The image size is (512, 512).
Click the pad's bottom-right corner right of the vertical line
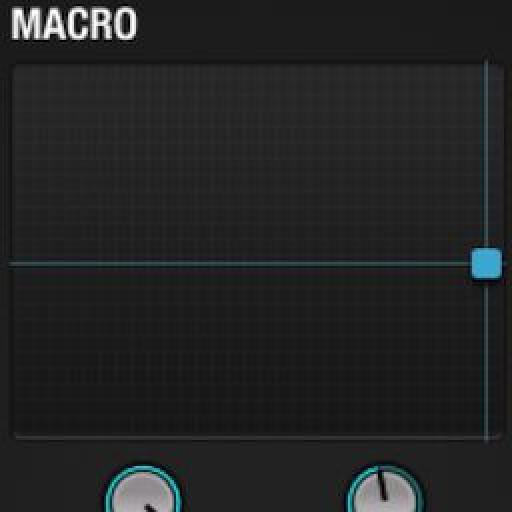[496, 432]
